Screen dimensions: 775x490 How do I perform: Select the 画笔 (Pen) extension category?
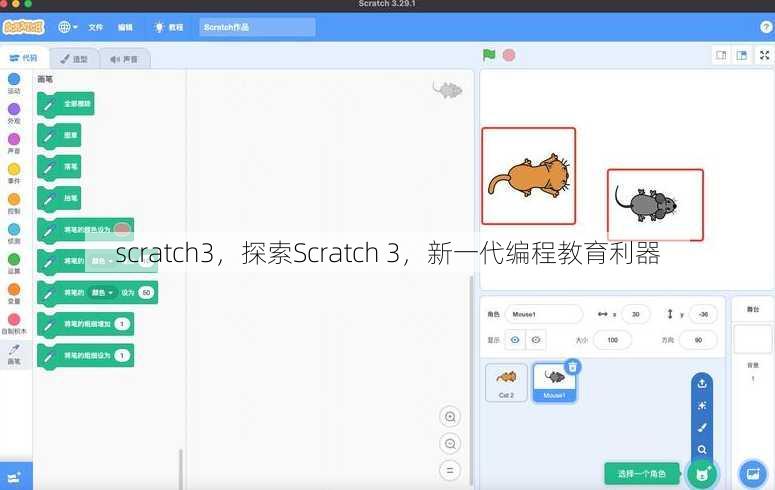click(x=14, y=354)
